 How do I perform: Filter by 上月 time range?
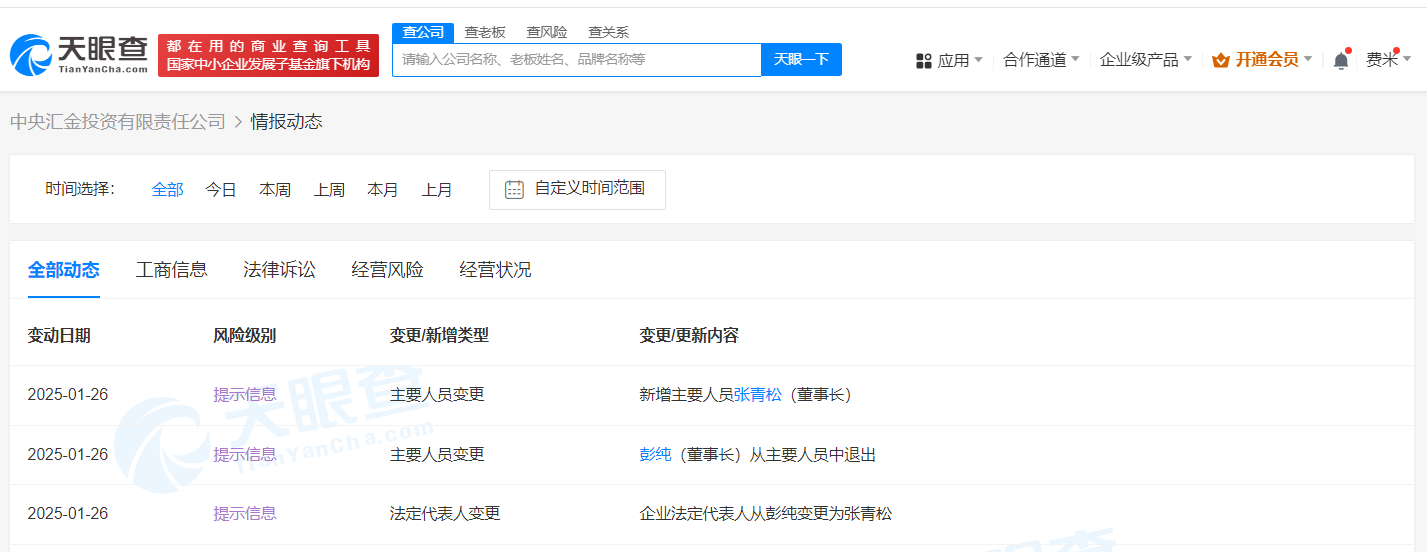pyautogui.click(x=437, y=190)
